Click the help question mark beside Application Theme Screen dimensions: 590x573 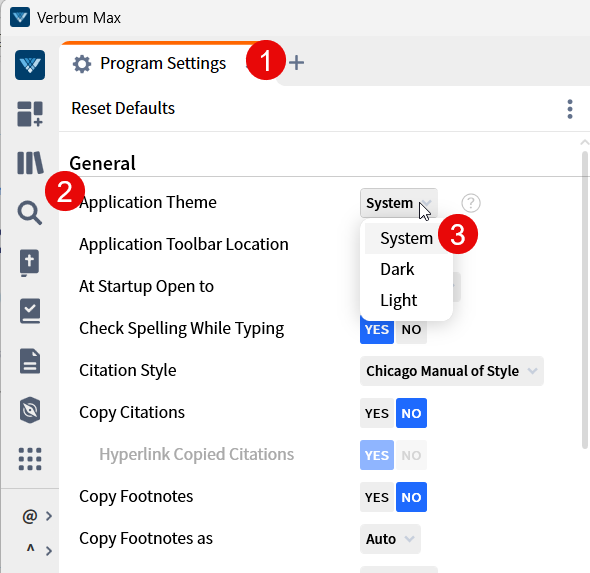471,203
